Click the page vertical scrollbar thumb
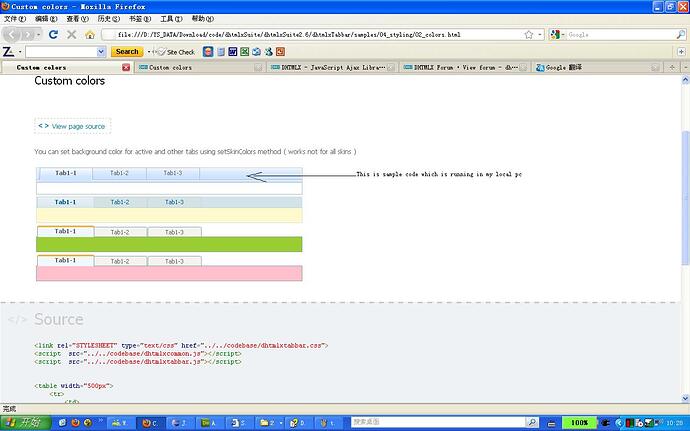 [x=685, y=197]
